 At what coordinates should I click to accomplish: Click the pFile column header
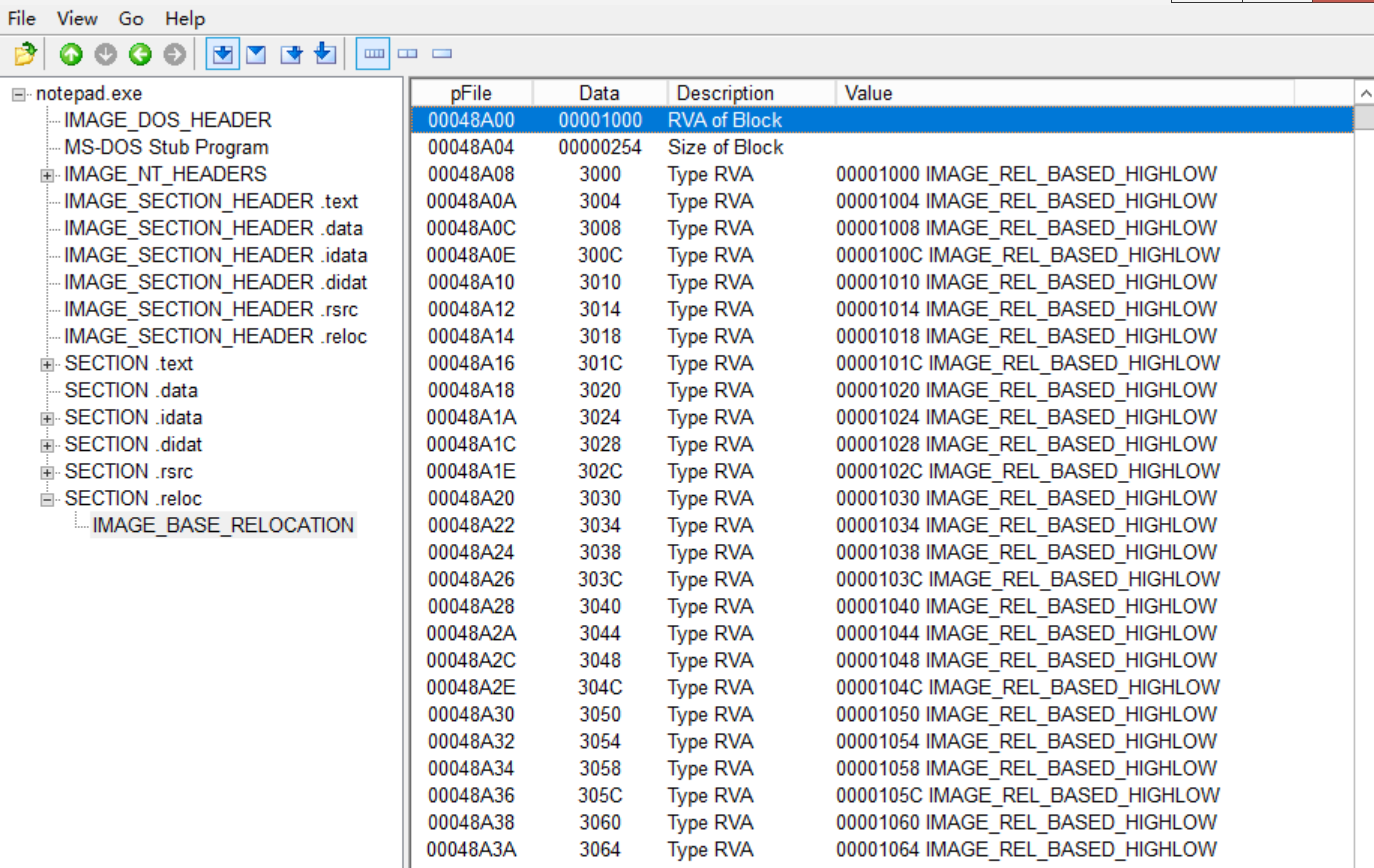click(x=470, y=93)
